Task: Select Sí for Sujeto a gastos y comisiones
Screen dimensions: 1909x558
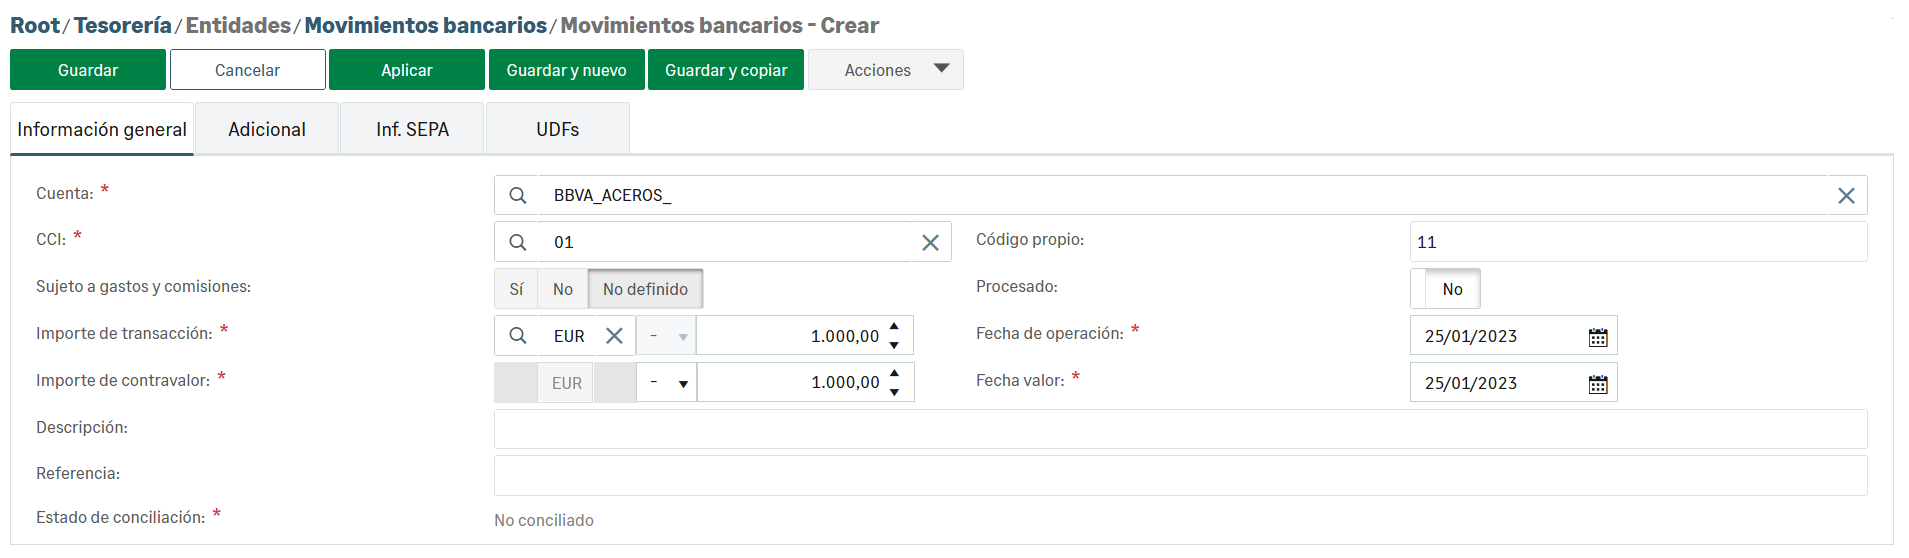Action: pos(516,289)
